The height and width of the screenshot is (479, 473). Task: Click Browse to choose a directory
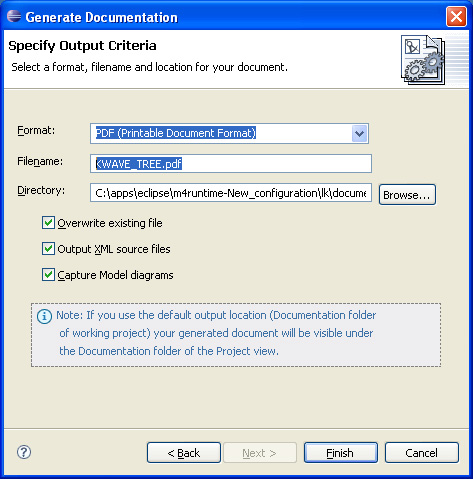coord(407,195)
